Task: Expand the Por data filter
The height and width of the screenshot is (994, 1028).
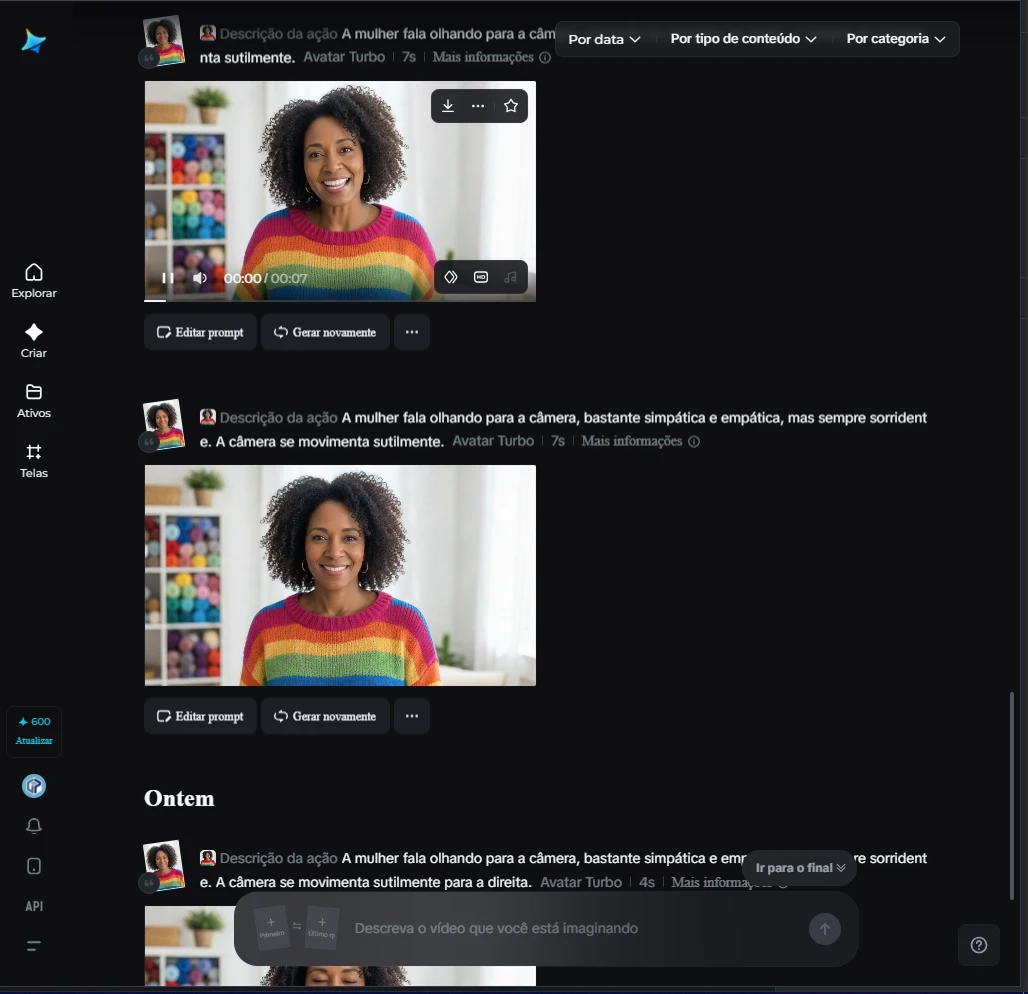Action: (604, 39)
